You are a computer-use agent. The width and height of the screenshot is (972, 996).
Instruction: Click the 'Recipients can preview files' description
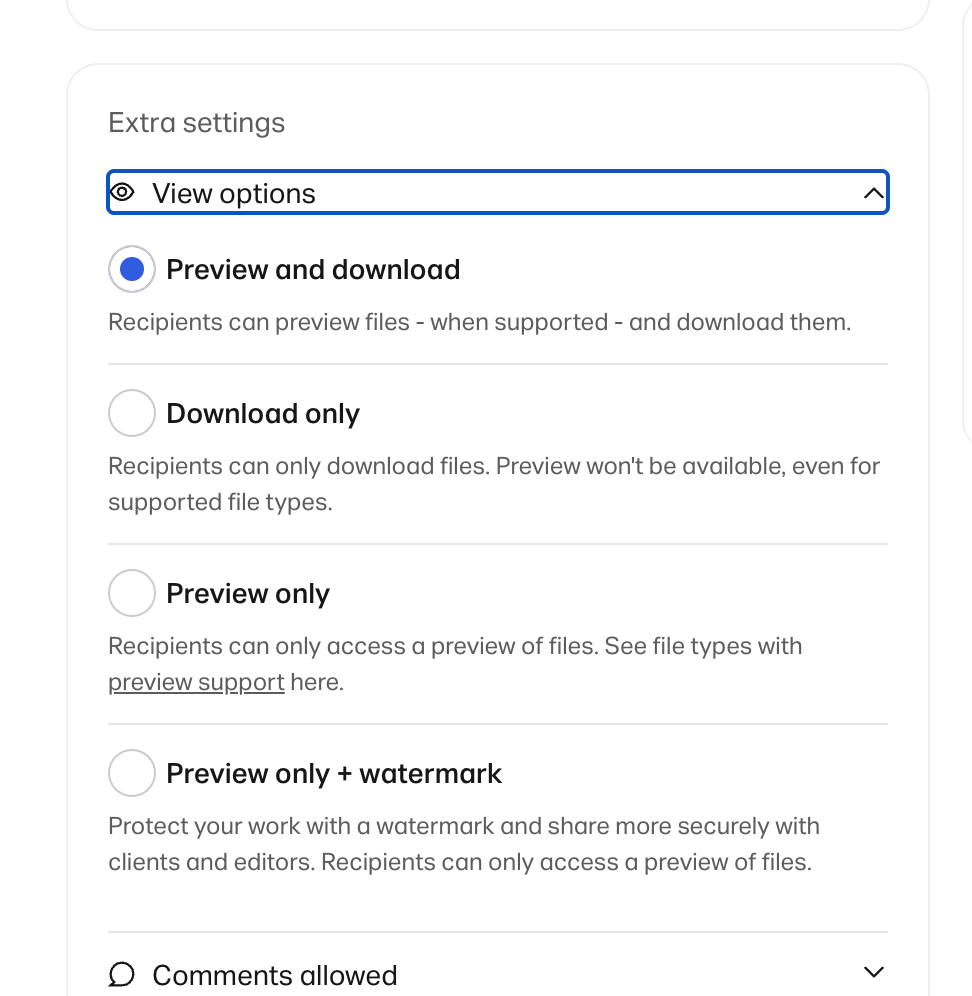[x=479, y=323]
